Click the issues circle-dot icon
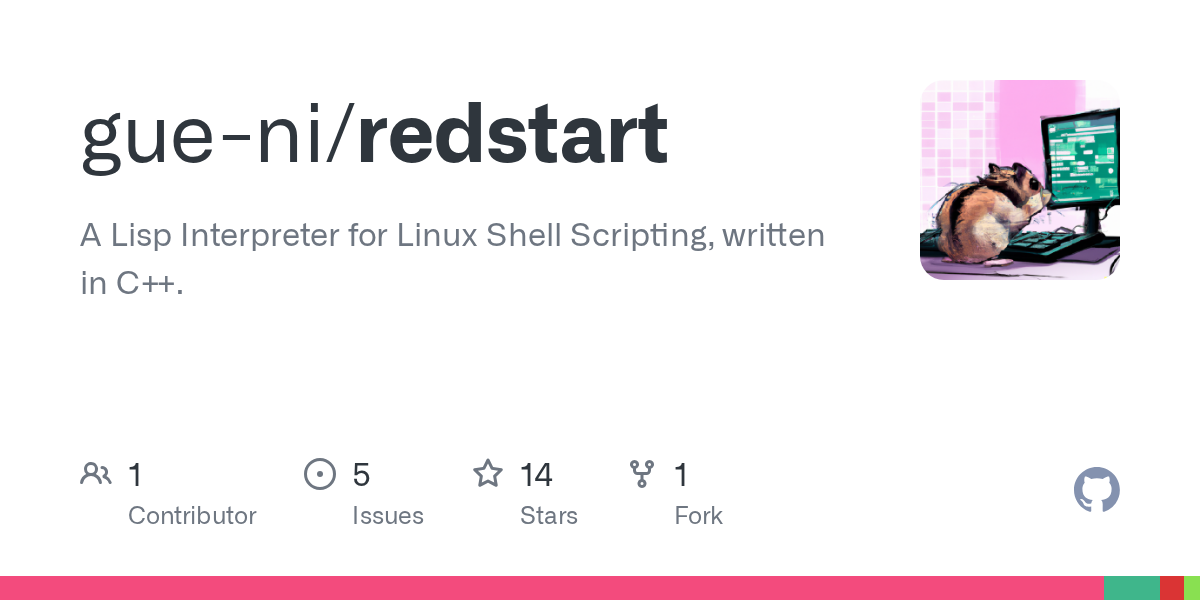Viewport: 1200px width, 600px height. coord(319,474)
